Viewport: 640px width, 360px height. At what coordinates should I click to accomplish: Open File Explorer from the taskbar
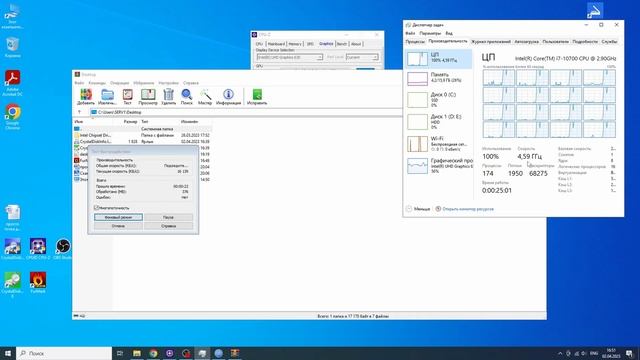tap(137, 353)
